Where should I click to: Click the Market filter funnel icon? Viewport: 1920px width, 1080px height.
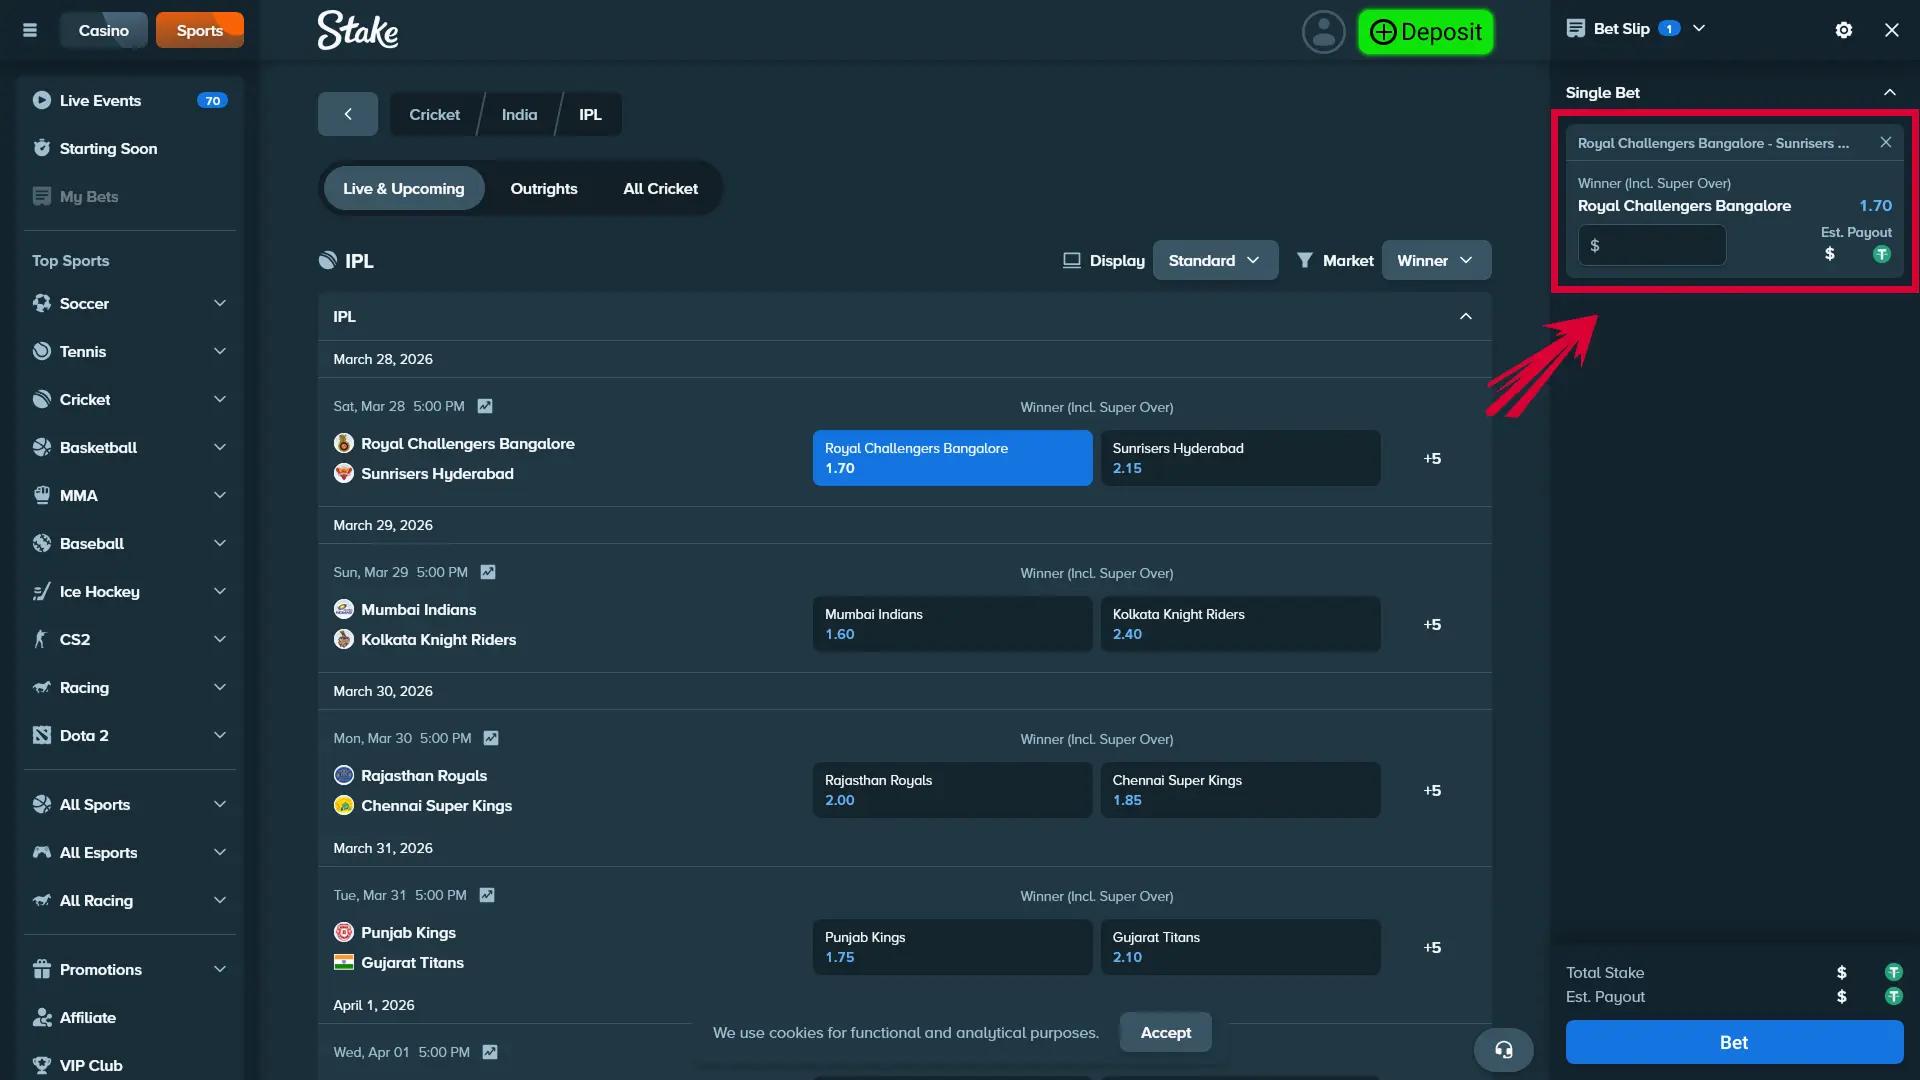coord(1305,260)
